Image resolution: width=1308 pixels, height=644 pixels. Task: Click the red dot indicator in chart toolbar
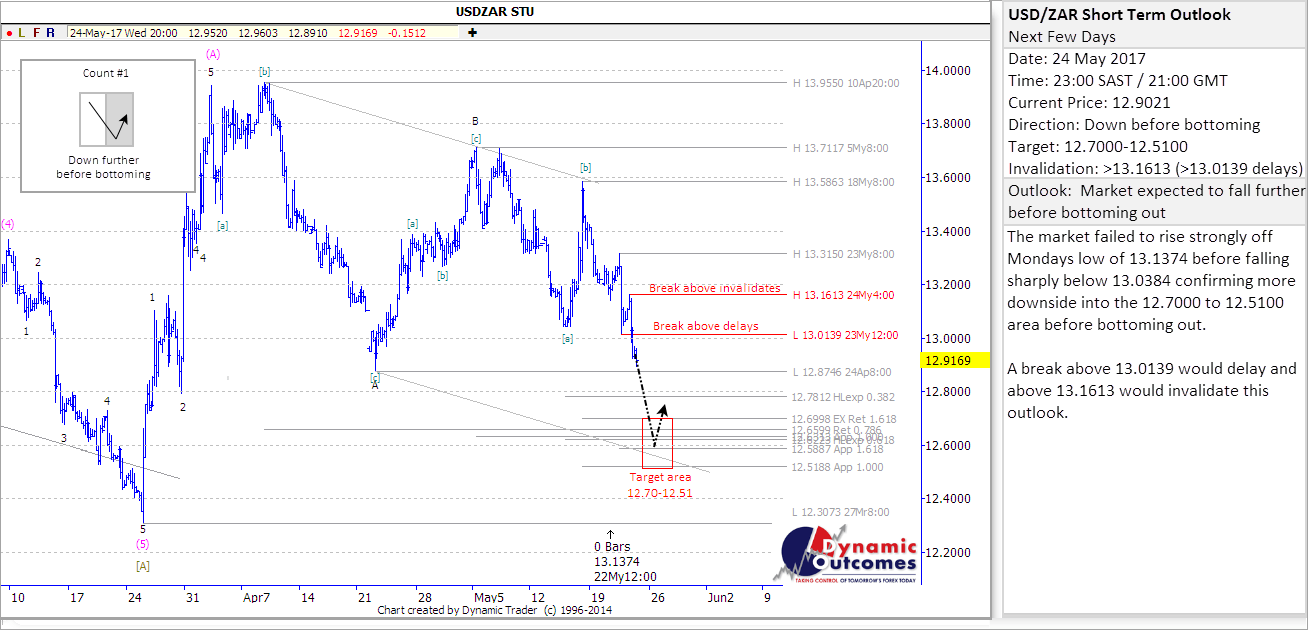9,33
